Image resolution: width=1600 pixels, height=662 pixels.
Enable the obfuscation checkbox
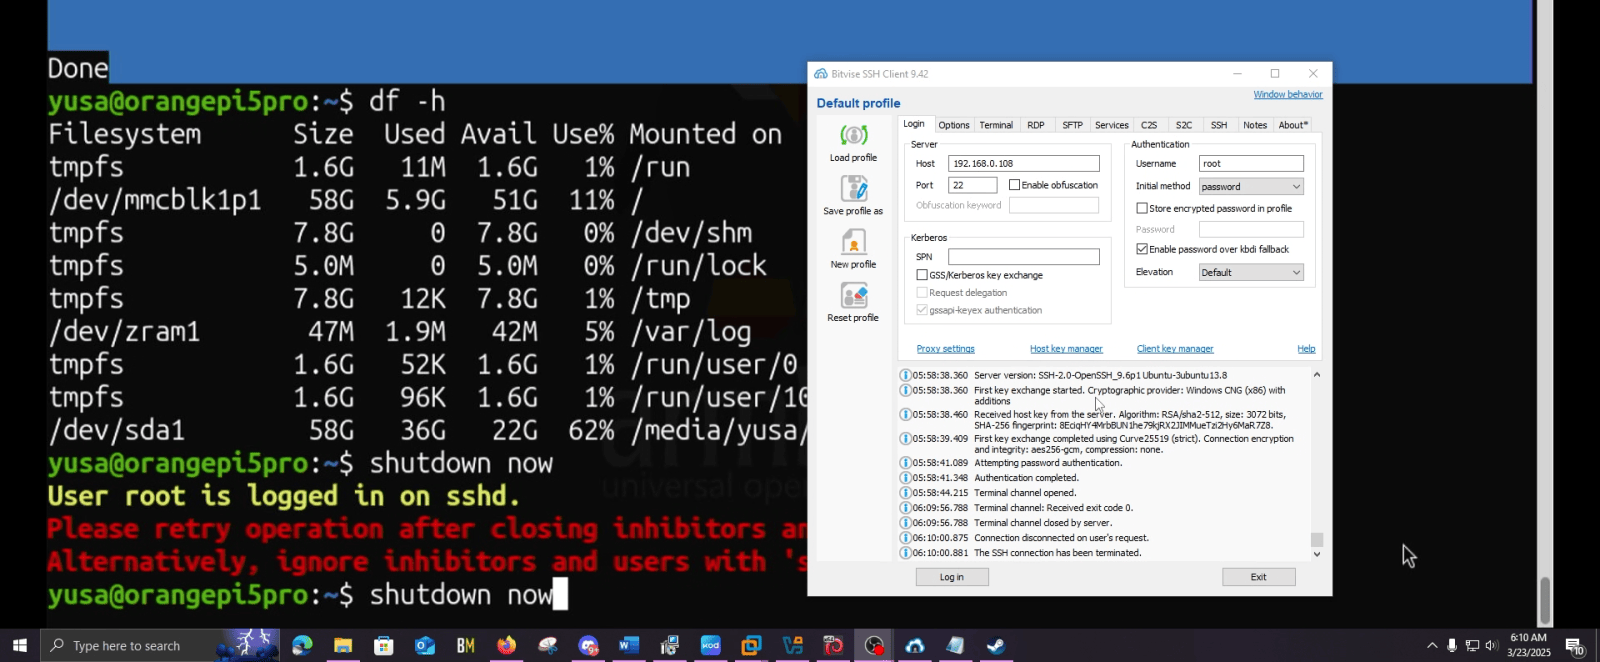[x=1015, y=185]
